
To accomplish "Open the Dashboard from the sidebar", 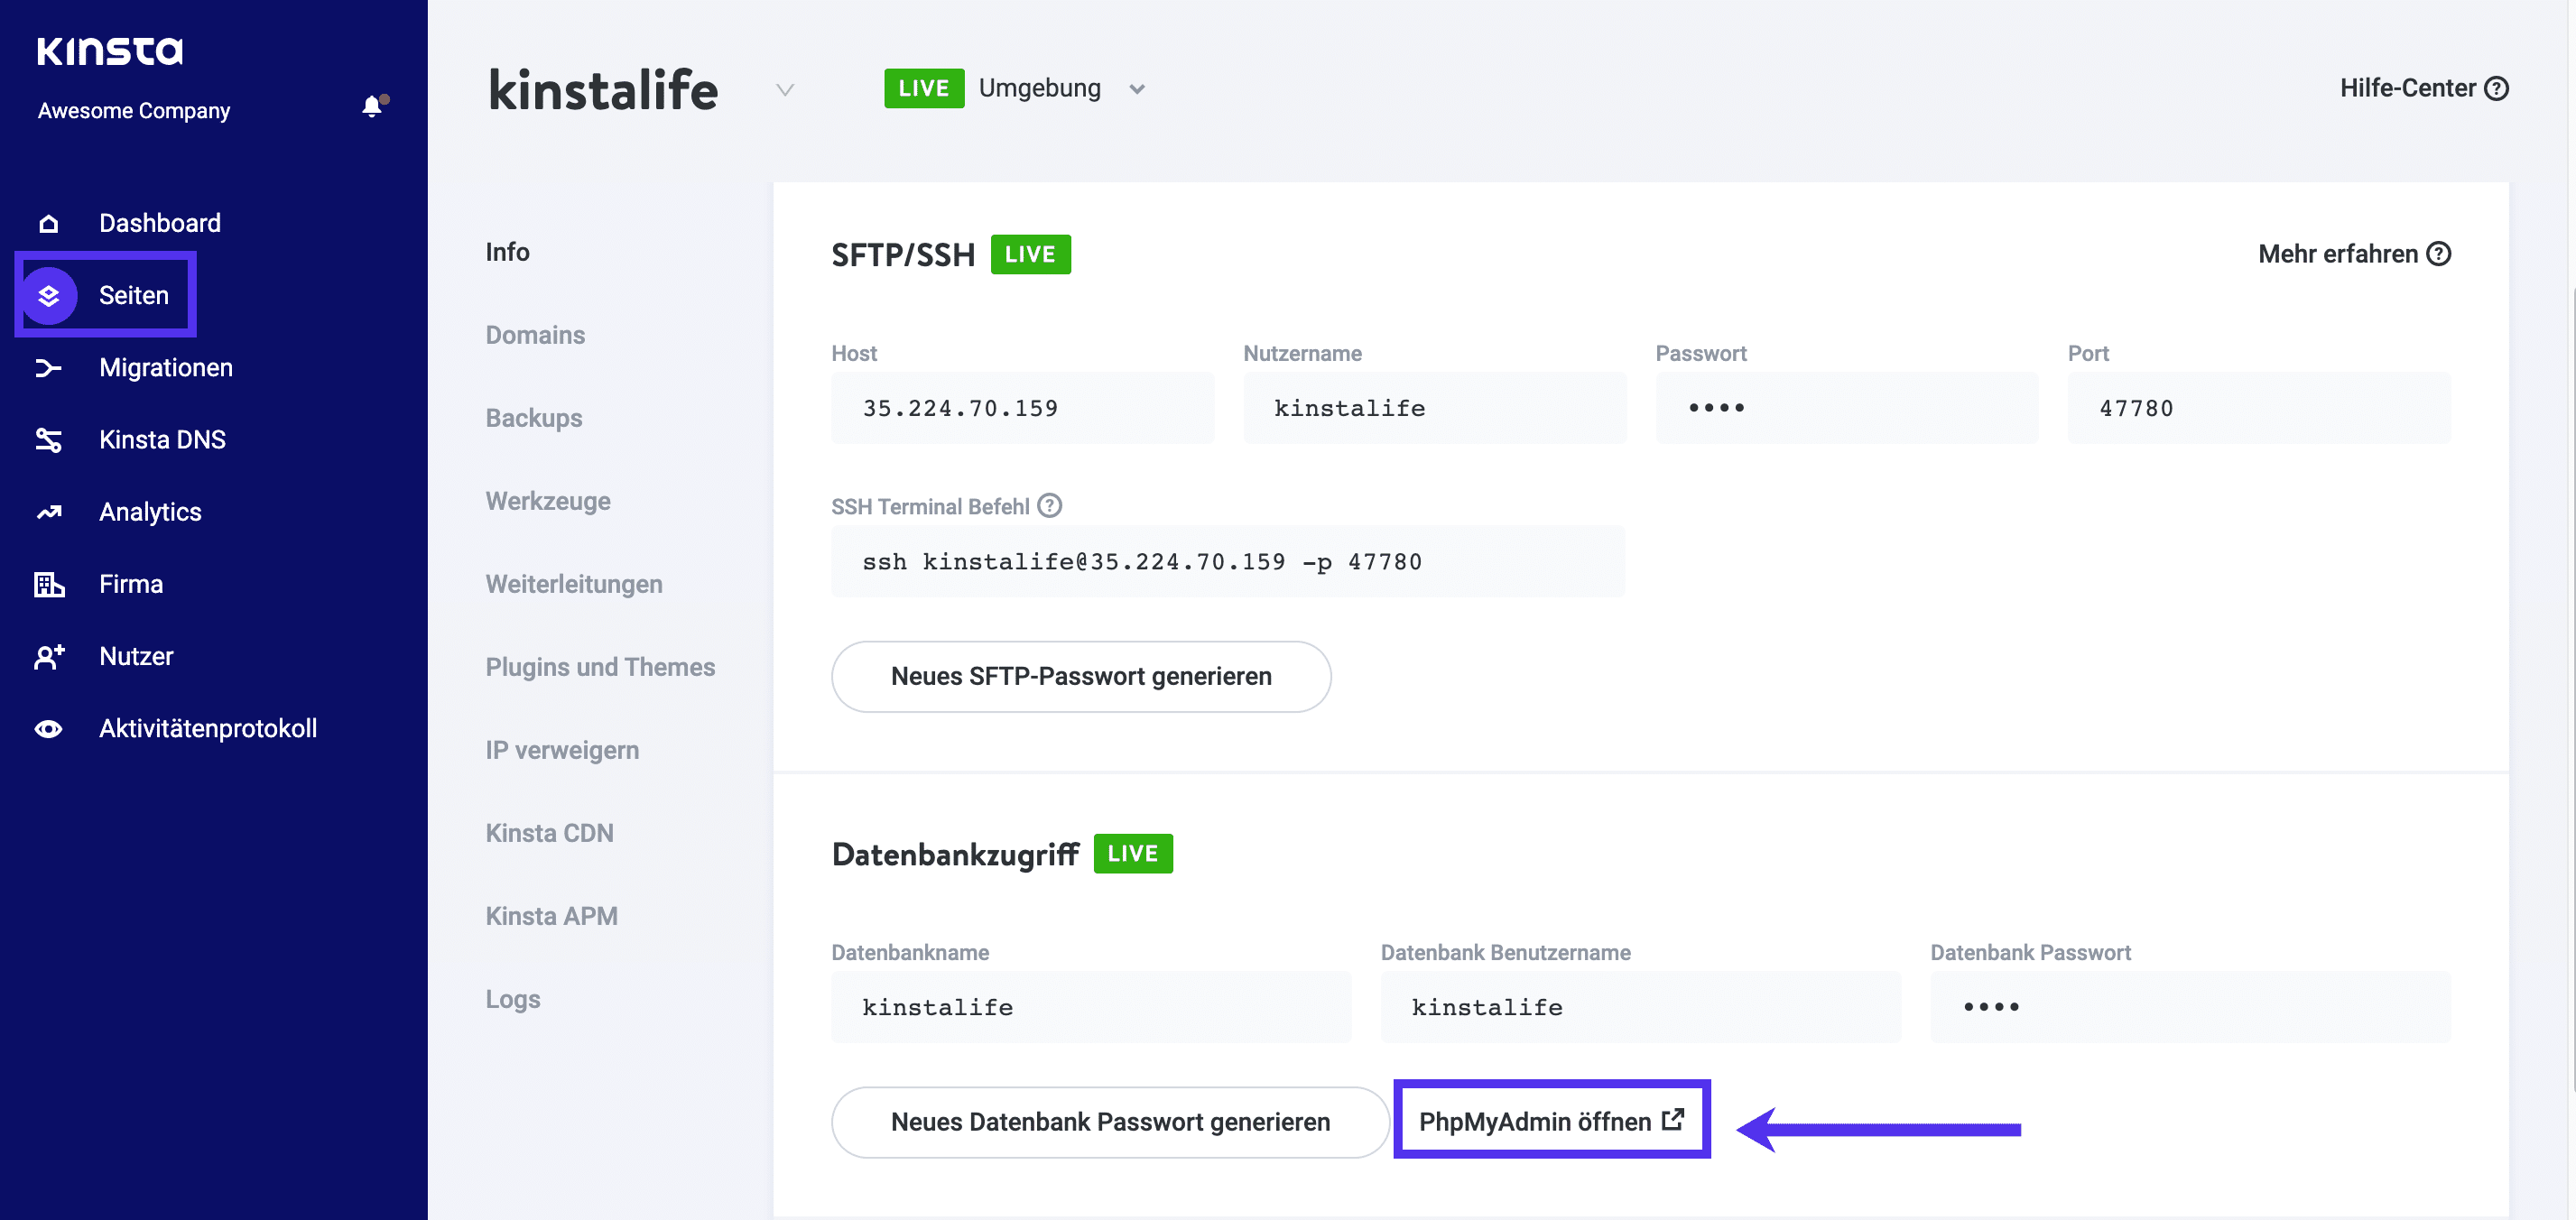I will tap(49, 222).
